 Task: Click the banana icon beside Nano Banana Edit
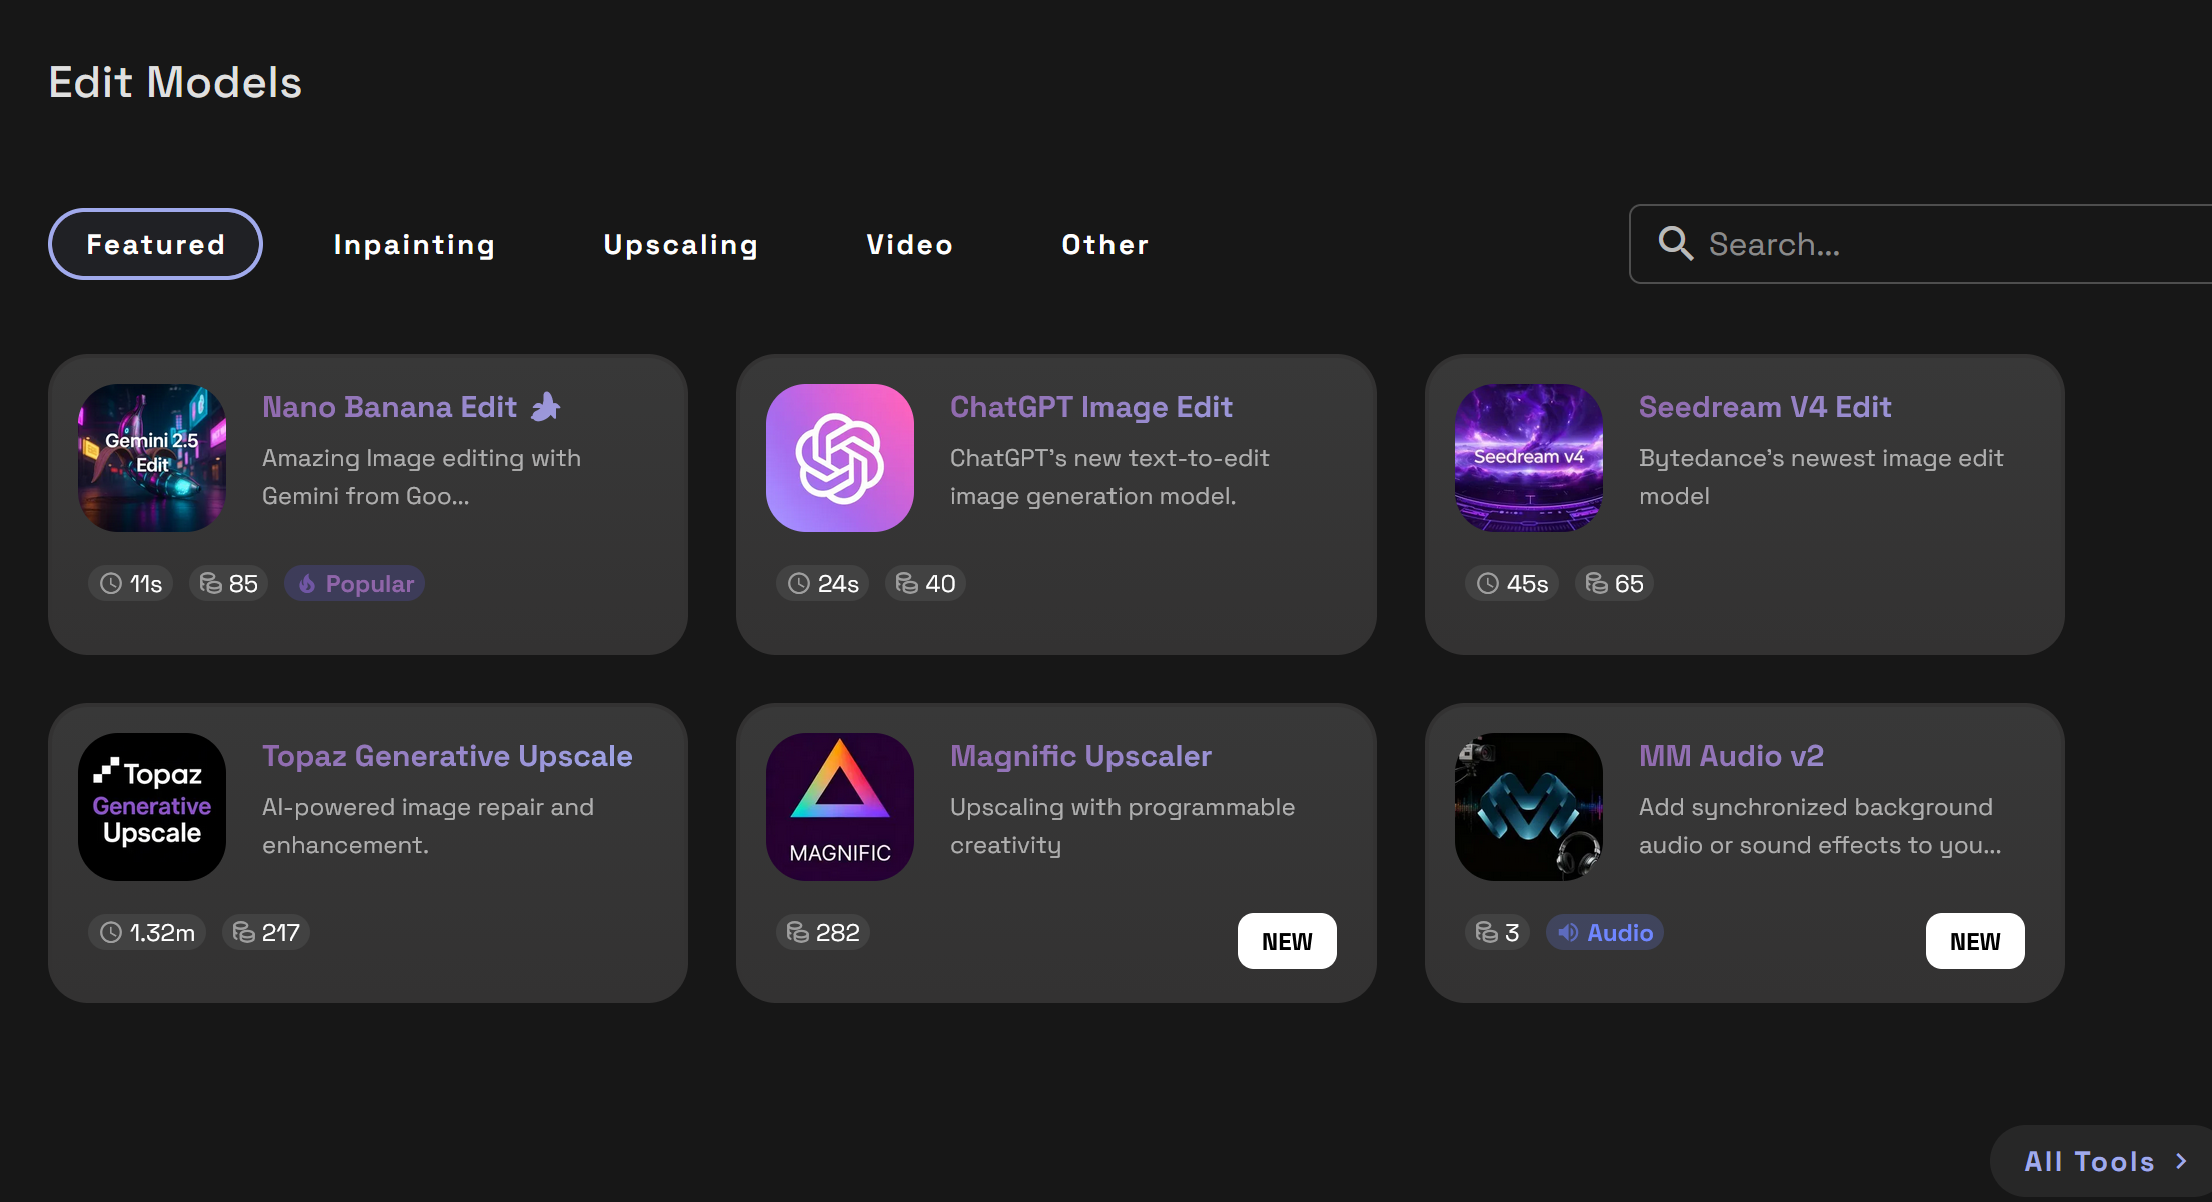546,407
